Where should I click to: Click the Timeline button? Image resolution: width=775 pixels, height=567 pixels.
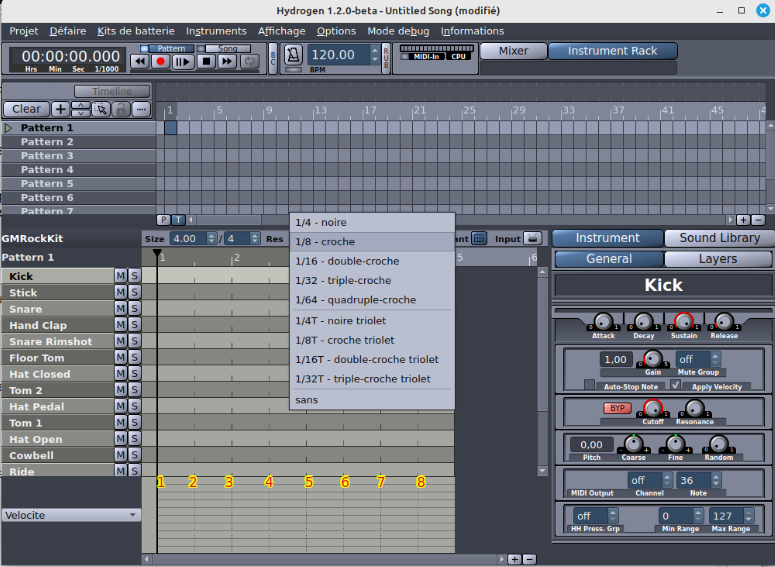(x=112, y=91)
